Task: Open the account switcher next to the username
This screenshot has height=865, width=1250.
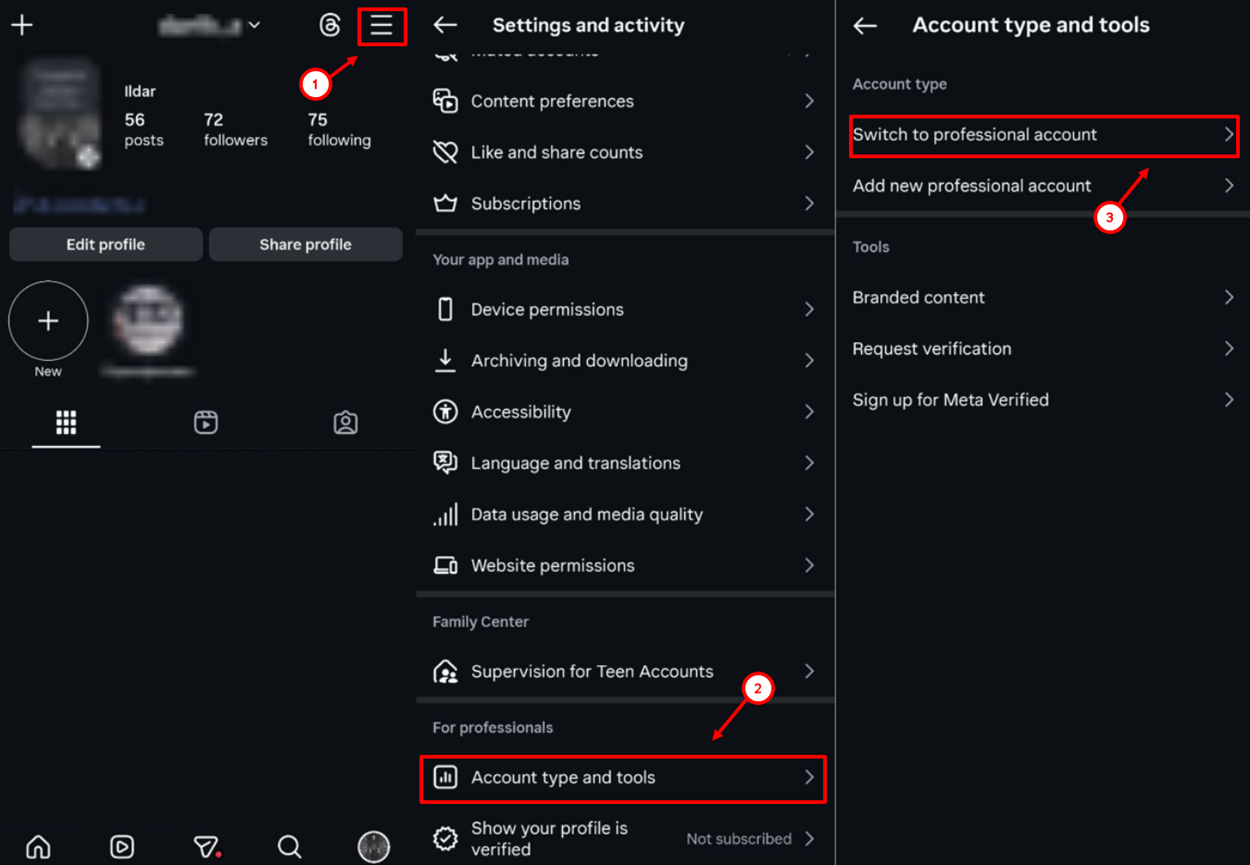Action: pos(252,26)
